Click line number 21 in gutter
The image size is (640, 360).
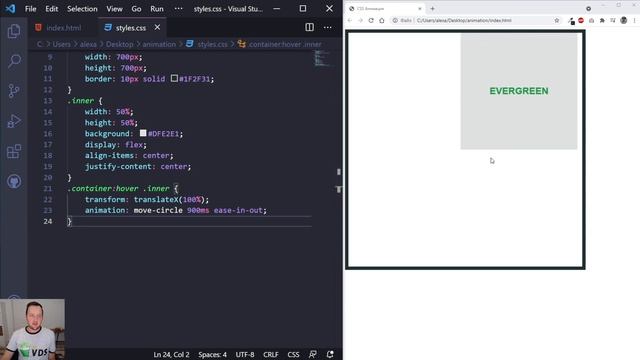pos(48,188)
